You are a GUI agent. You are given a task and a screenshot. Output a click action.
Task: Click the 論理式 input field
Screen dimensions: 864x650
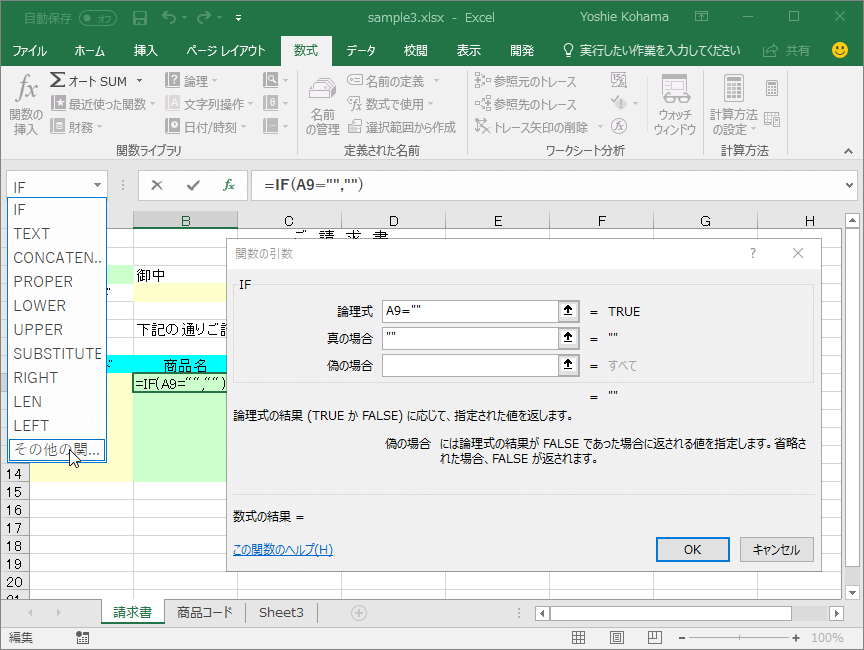(x=470, y=311)
